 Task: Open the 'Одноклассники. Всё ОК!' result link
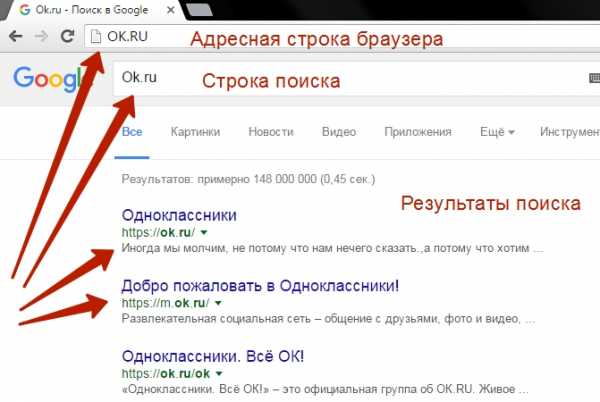213,356
